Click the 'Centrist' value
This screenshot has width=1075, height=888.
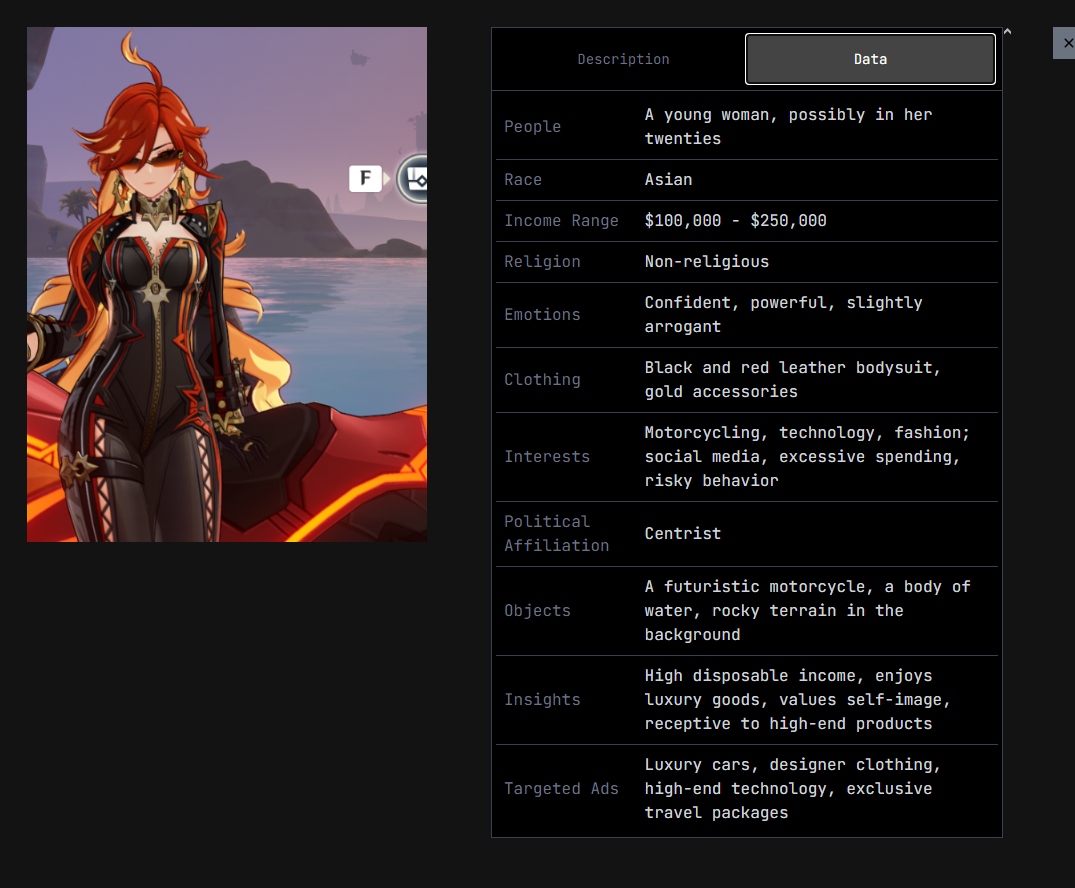pyautogui.click(x=683, y=533)
